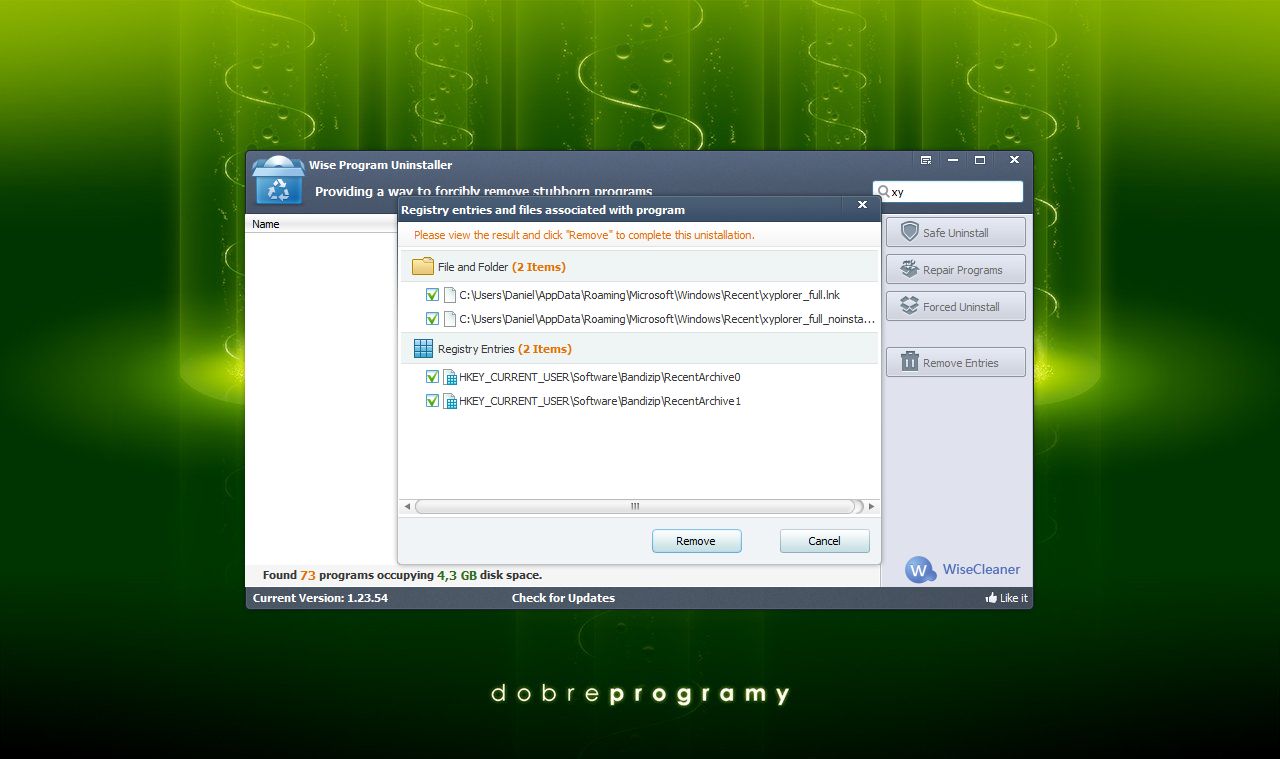1280x759 pixels.
Task: Toggle the Bandizip RecentArchive1 registry checkbox
Action: (432, 401)
